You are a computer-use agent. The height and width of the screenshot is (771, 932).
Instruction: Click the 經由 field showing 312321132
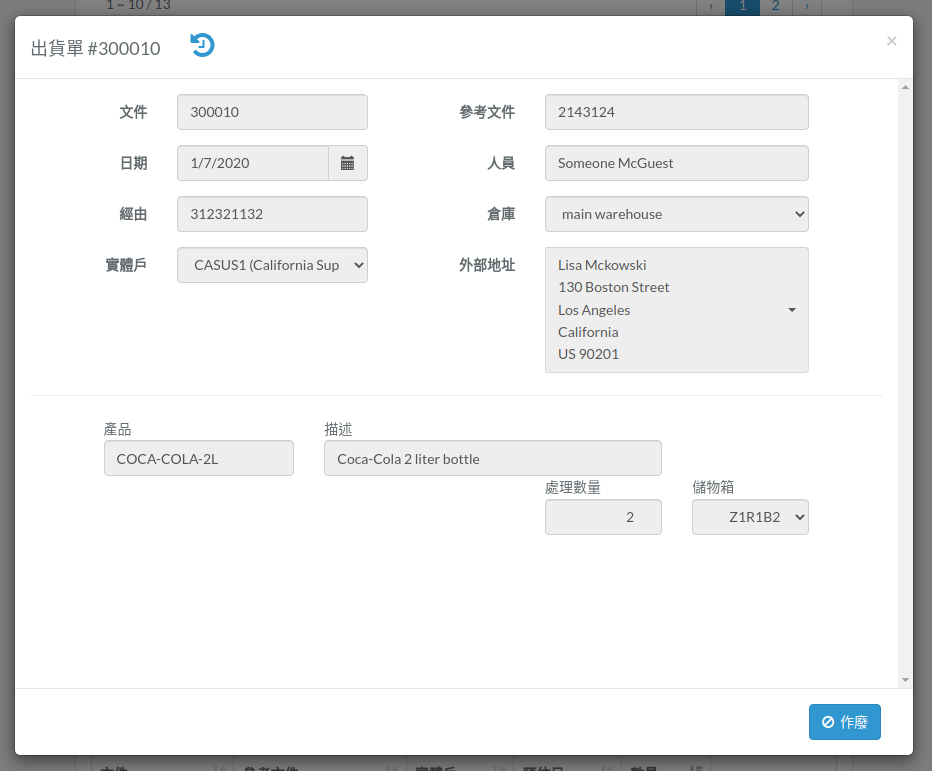[272, 214]
